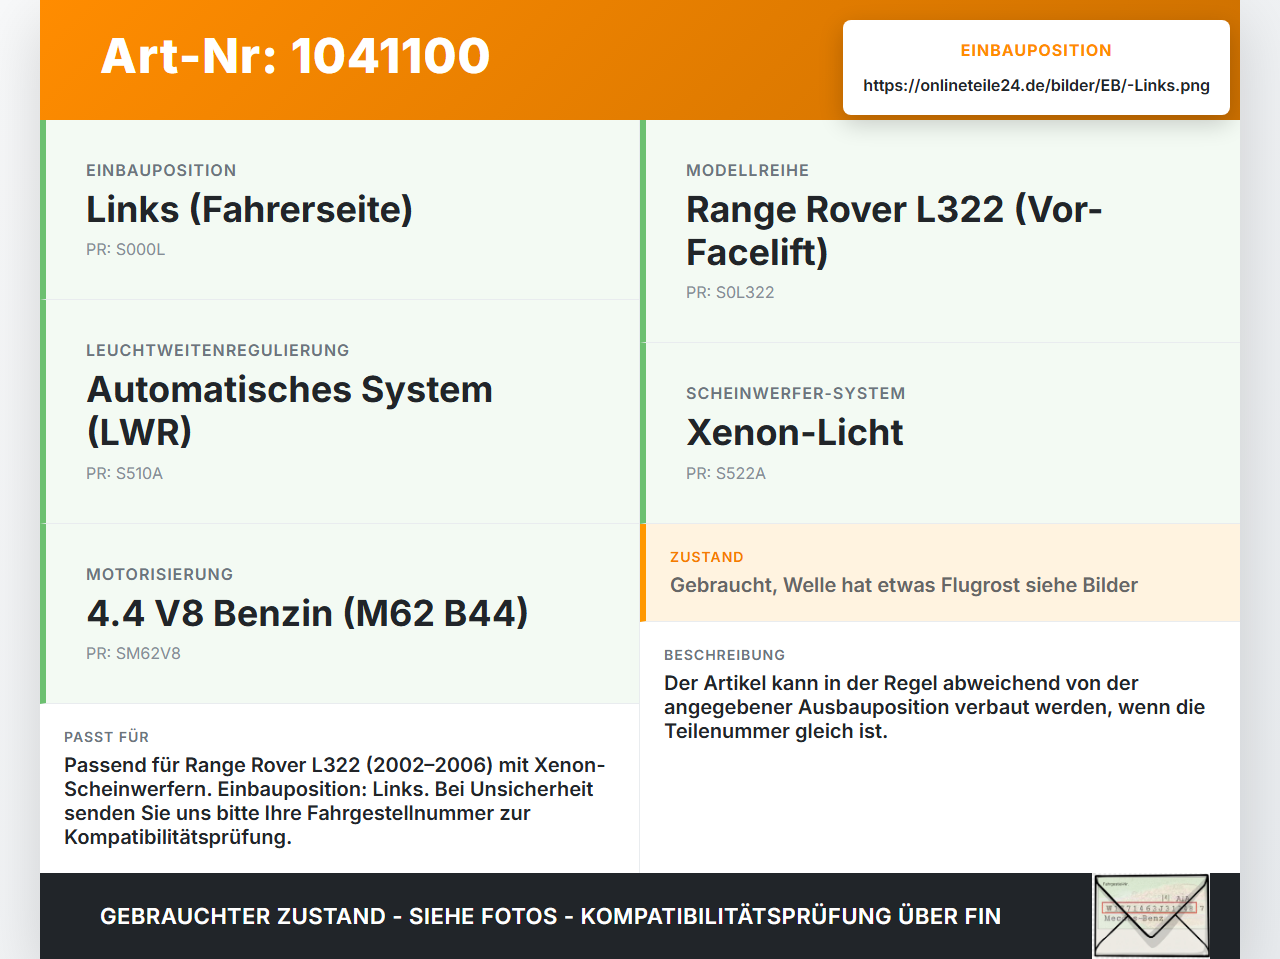Click the PR: S510A code
The width and height of the screenshot is (1280, 959).
click(x=124, y=474)
